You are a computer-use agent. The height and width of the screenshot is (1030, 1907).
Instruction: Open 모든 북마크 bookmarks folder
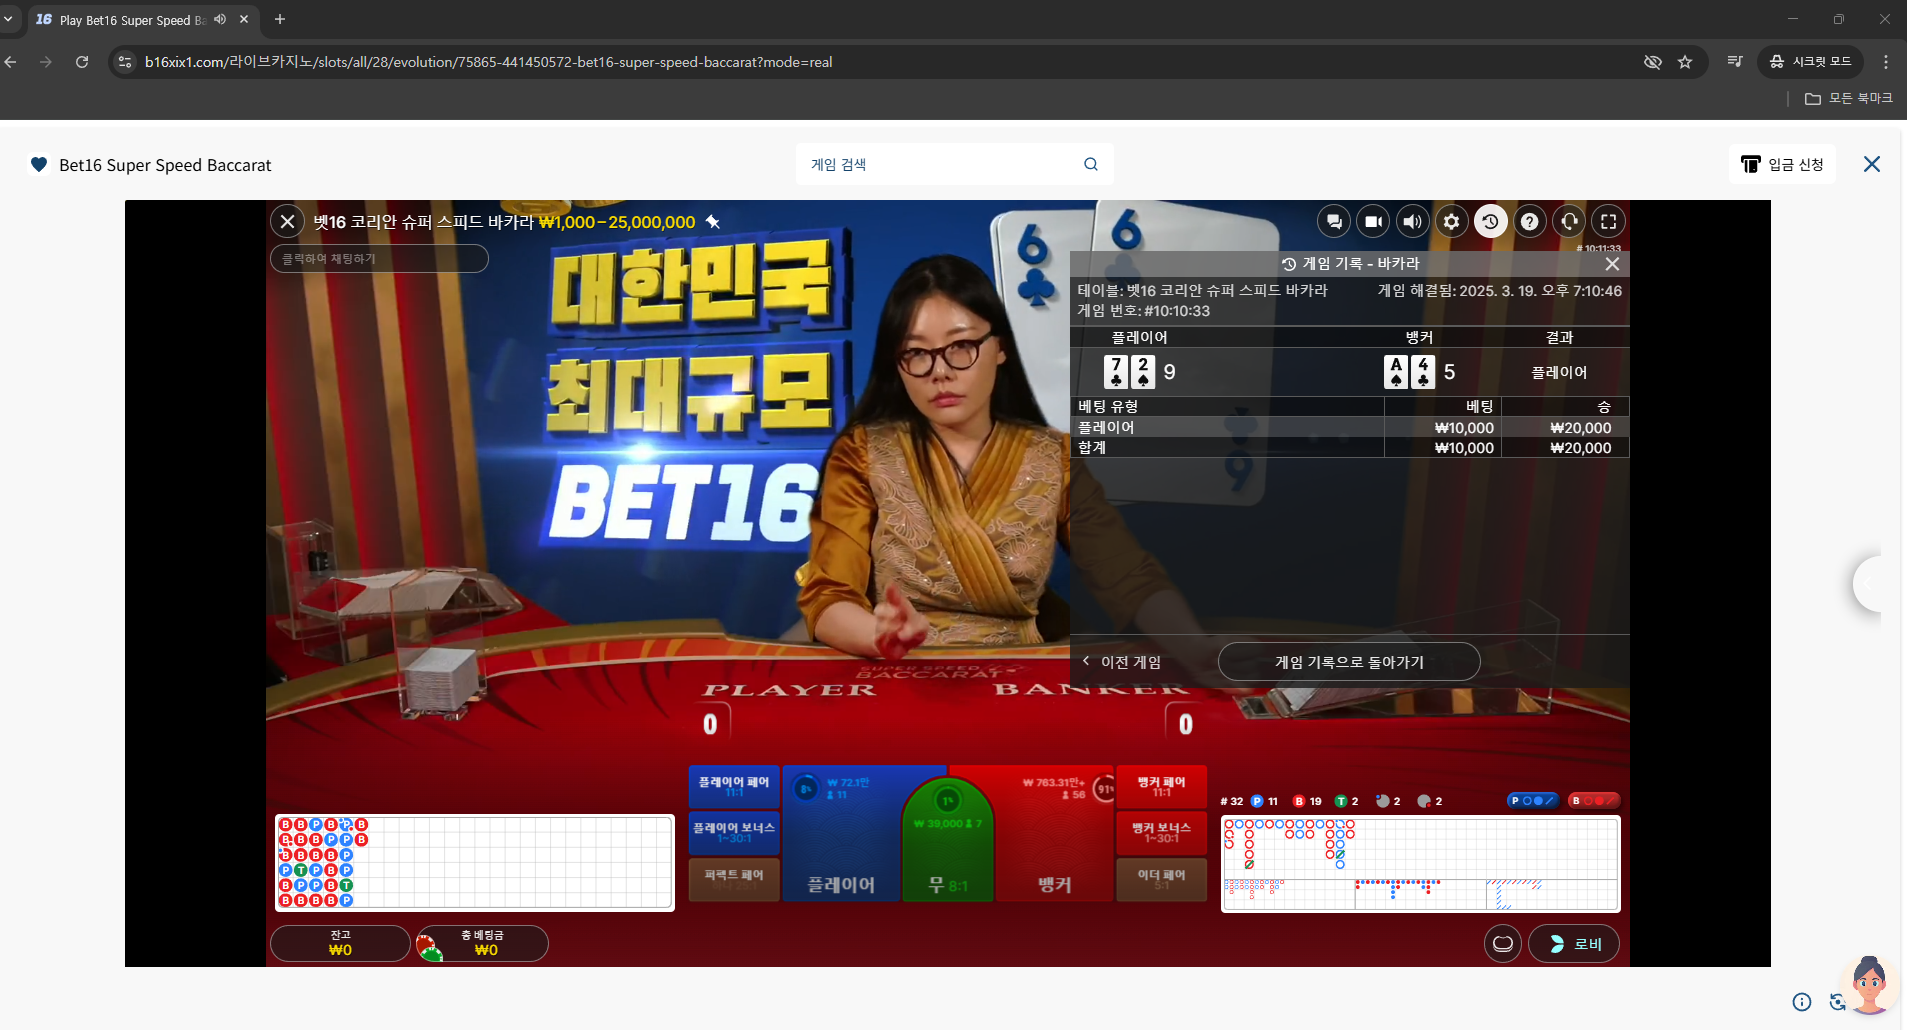click(1849, 98)
